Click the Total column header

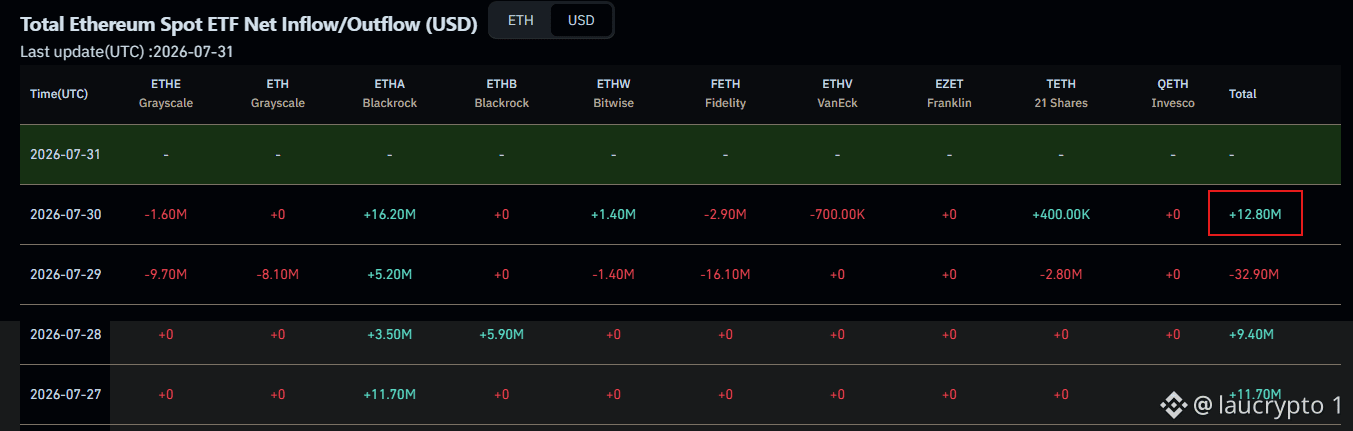pyautogui.click(x=1243, y=94)
